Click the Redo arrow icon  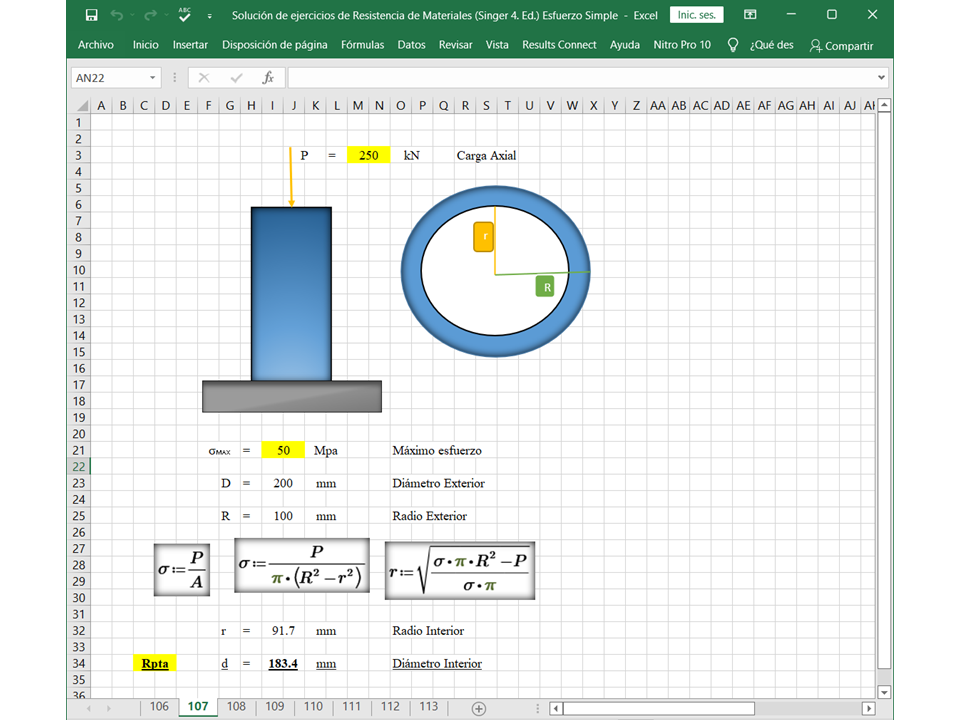click(150, 15)
